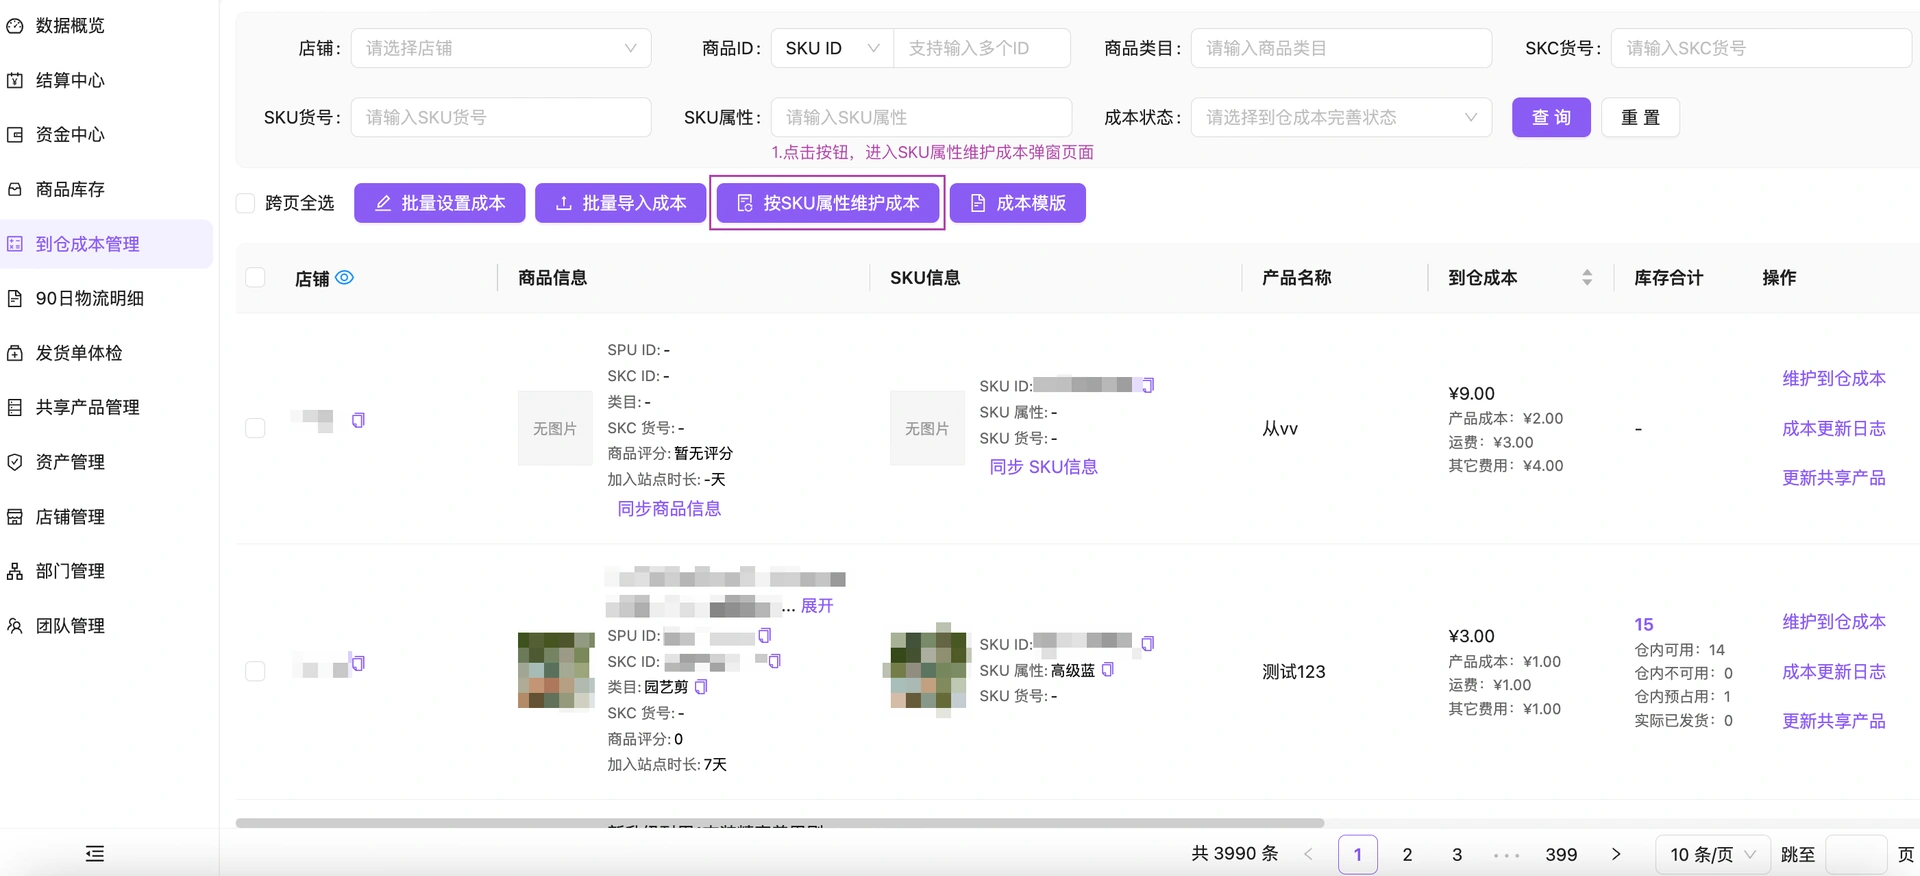Click 成本更新日志 in the 测试123 row
Screen dimensions: 1920x876
click(x=1833, y=672)
